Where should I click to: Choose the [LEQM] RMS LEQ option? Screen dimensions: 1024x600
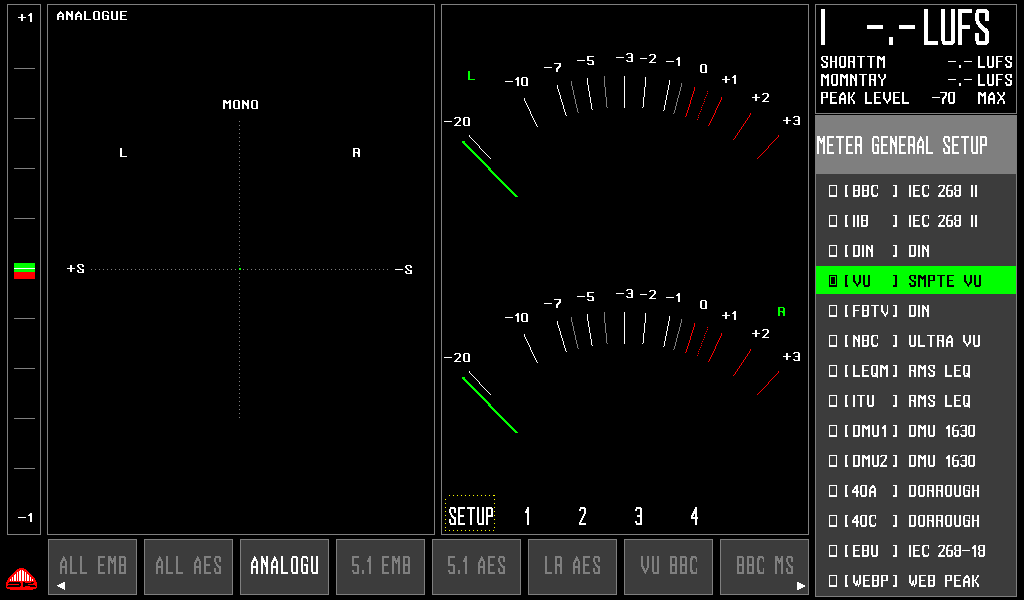(915, 371)
